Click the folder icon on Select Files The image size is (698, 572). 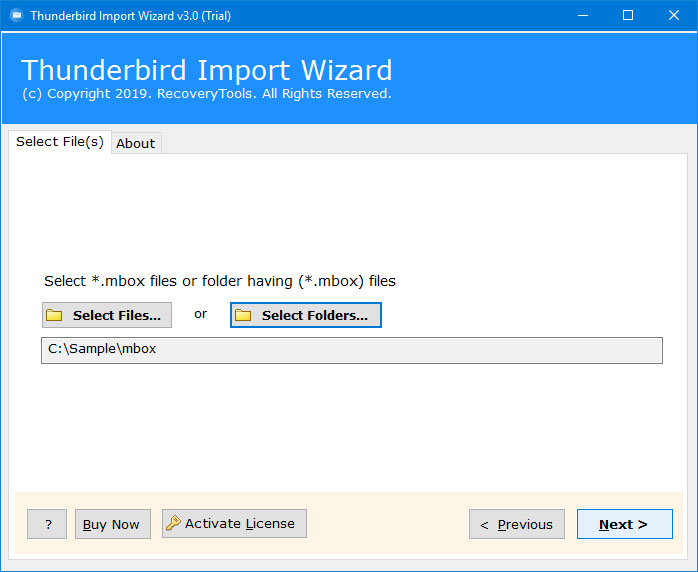(x=54, y=315)
